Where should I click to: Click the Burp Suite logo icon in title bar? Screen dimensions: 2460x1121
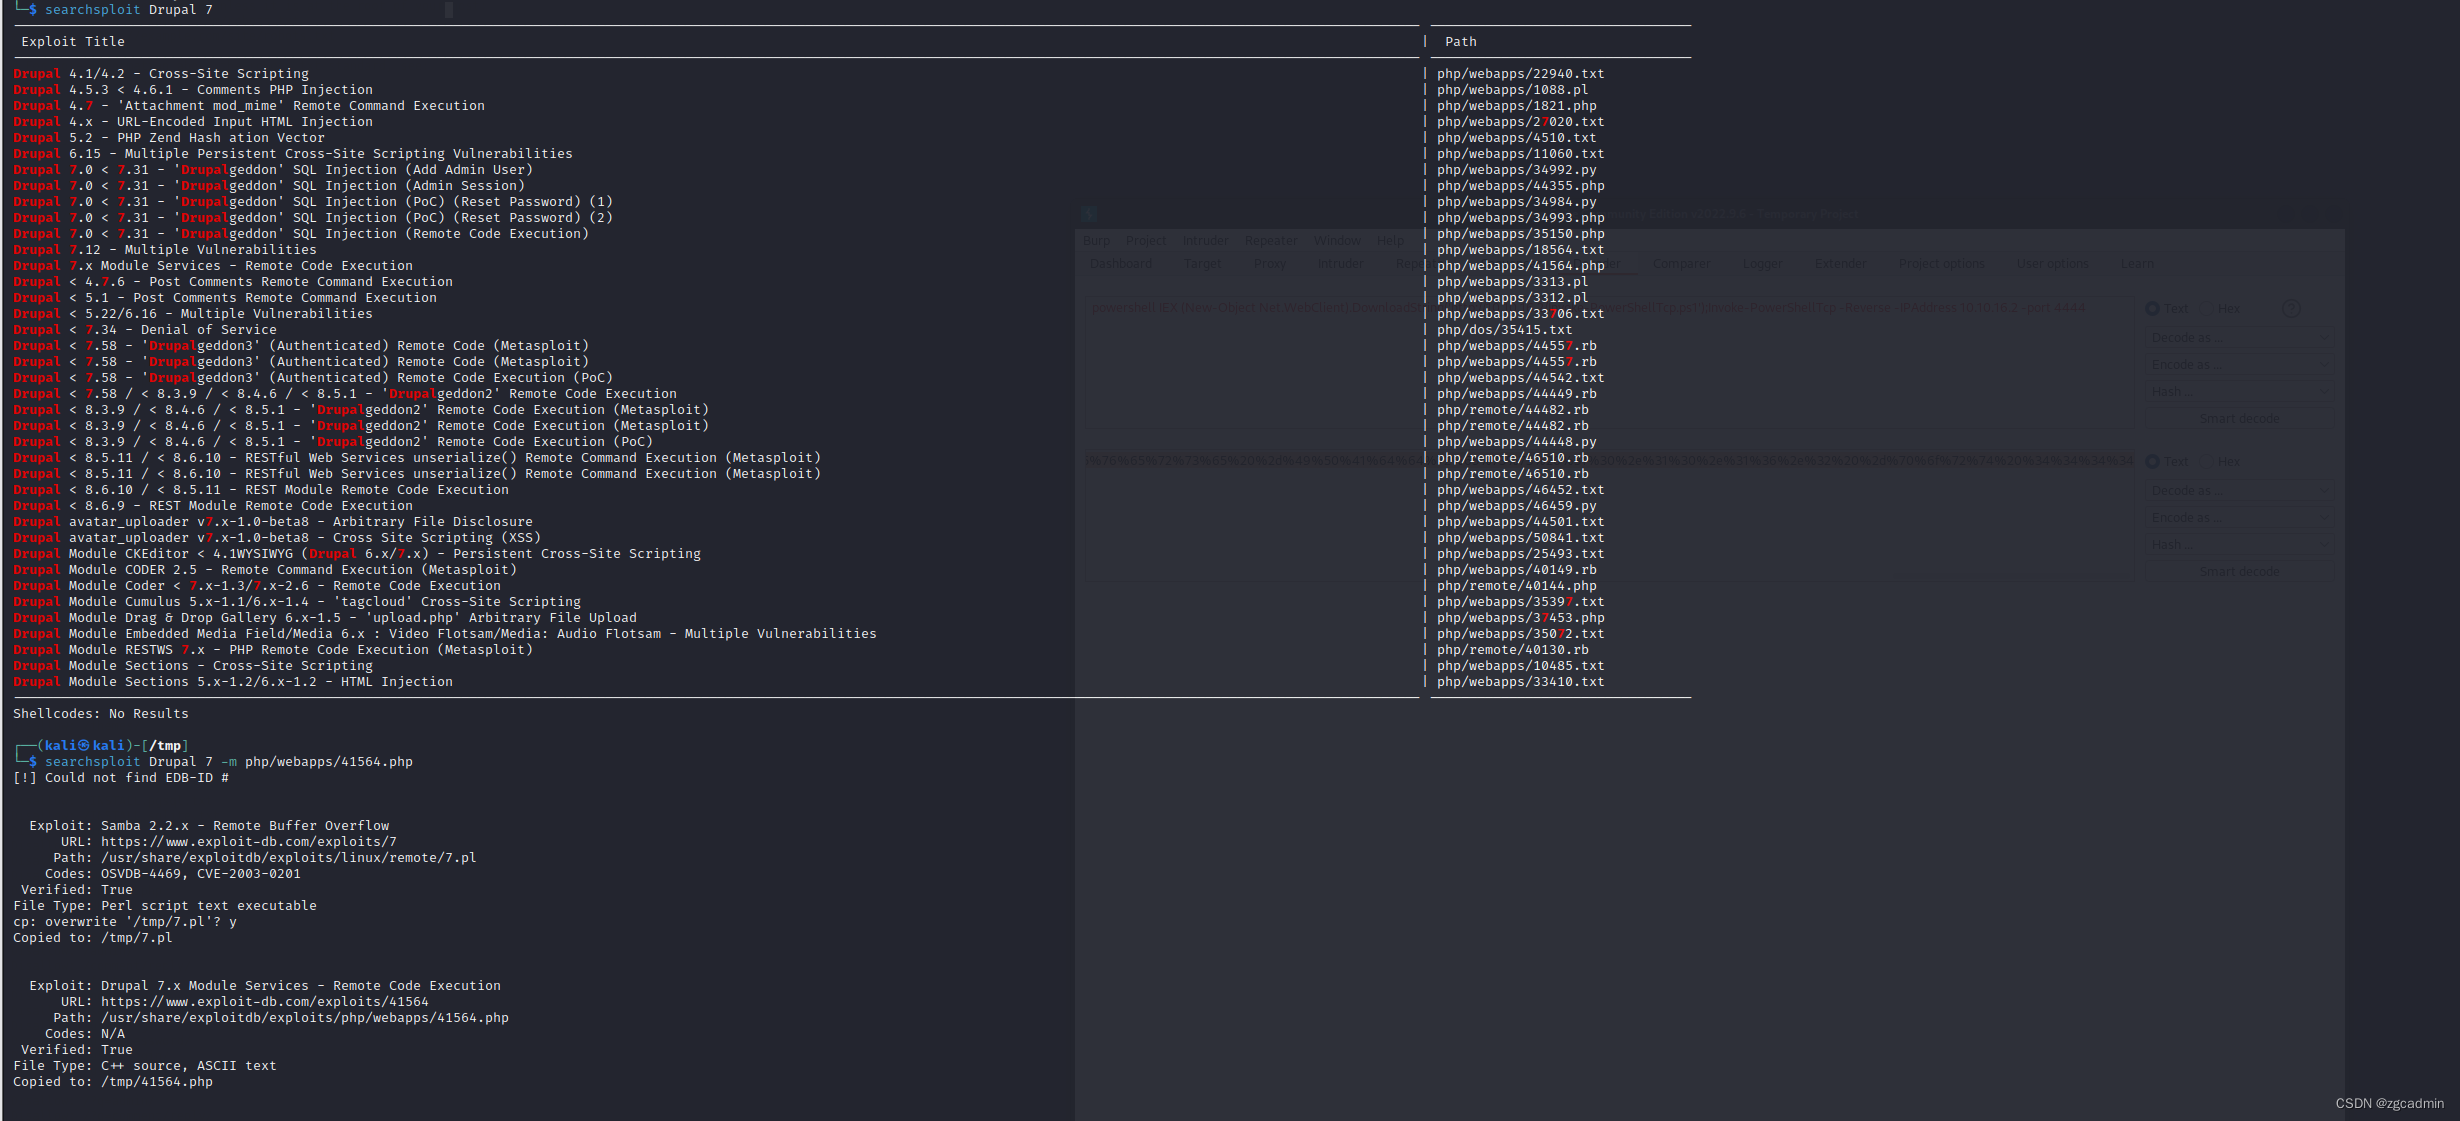coord(1089,213)
